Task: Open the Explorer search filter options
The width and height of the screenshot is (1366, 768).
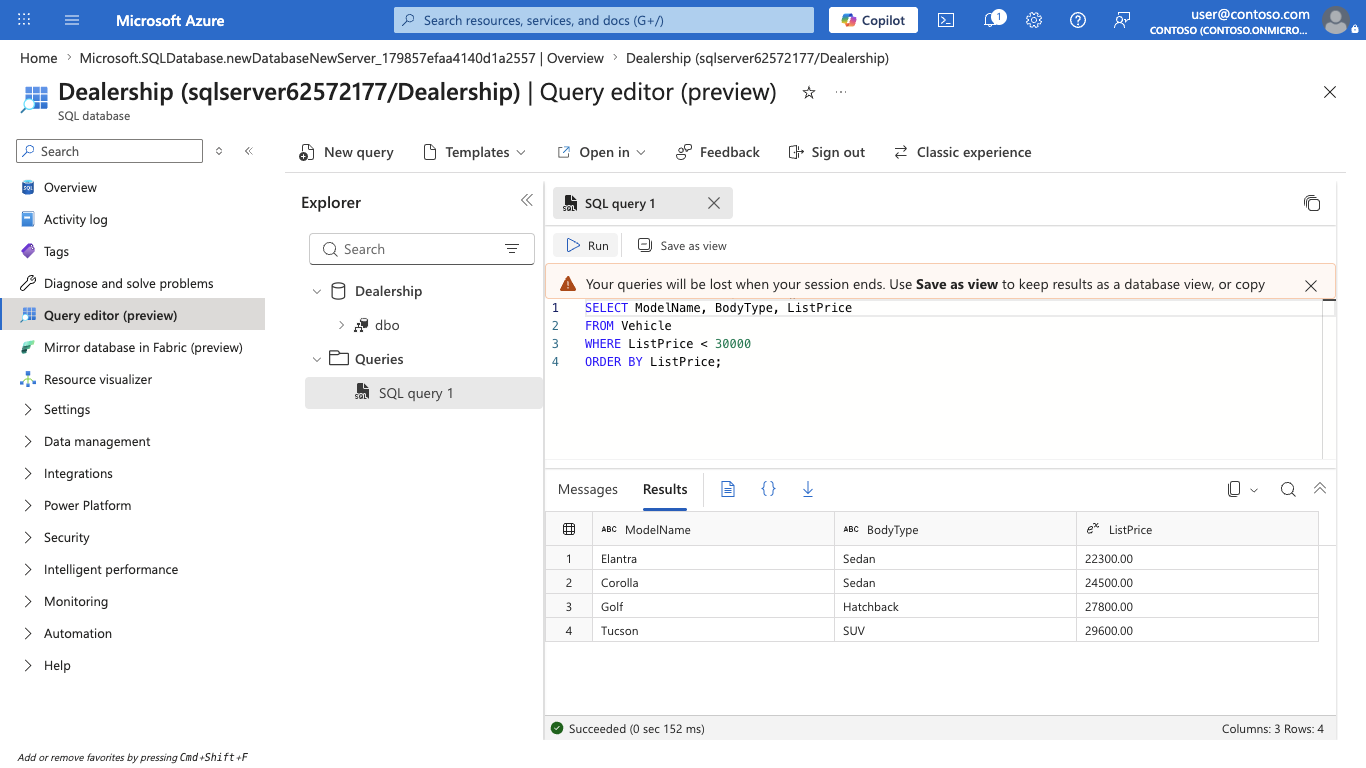Action: pos(512,249)
